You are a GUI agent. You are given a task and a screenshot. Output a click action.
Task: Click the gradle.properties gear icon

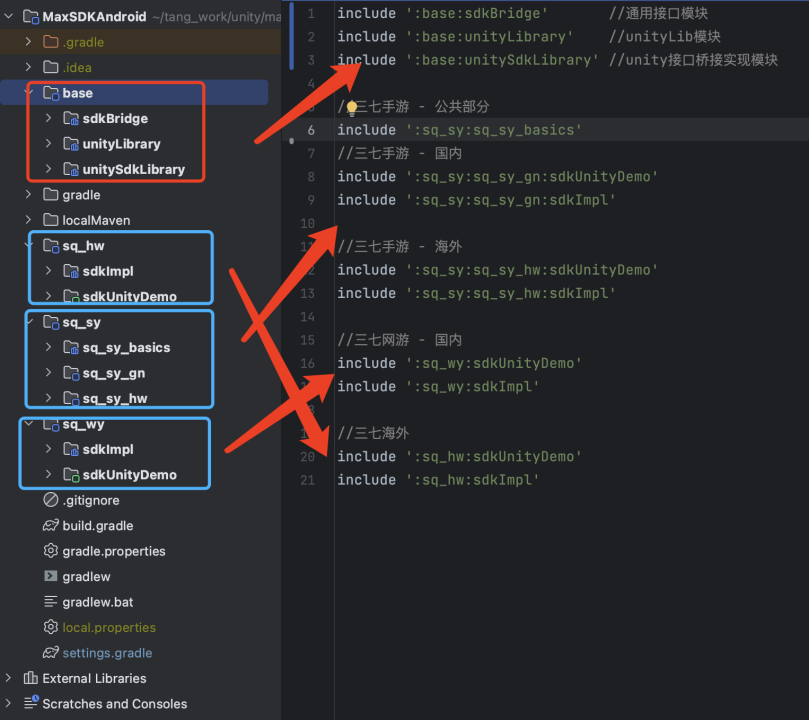(51, 550)
